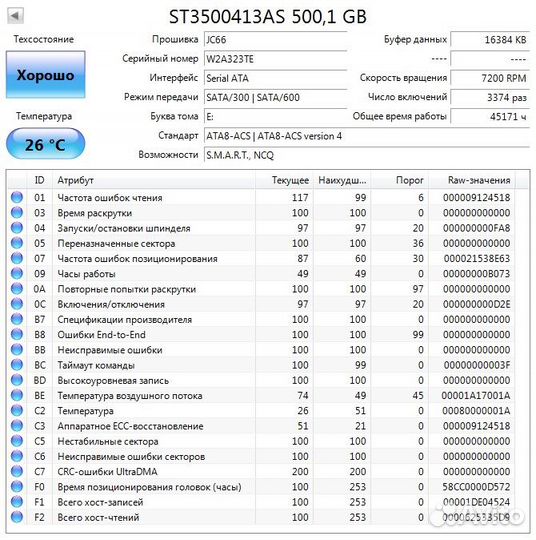Image resolution: width=536 pixels, height=540 pixels.
Task: Click the Буква тома field E:
Action: [x=276, y=117]
